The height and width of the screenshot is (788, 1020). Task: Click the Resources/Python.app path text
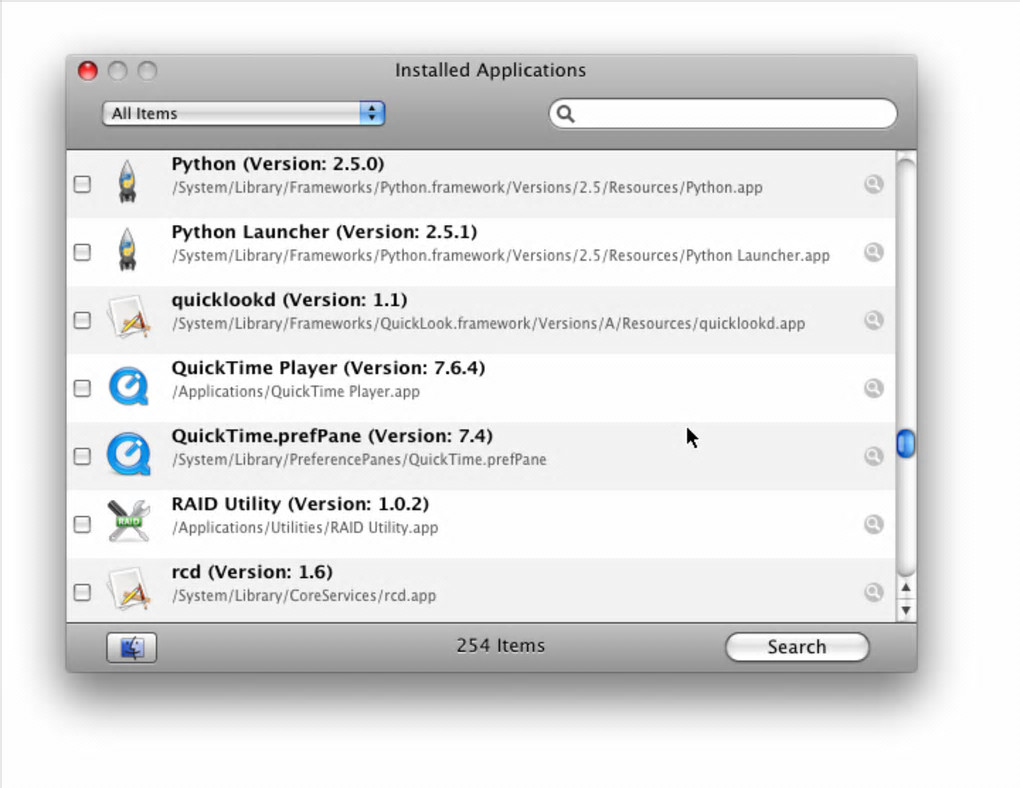[467, 187]
